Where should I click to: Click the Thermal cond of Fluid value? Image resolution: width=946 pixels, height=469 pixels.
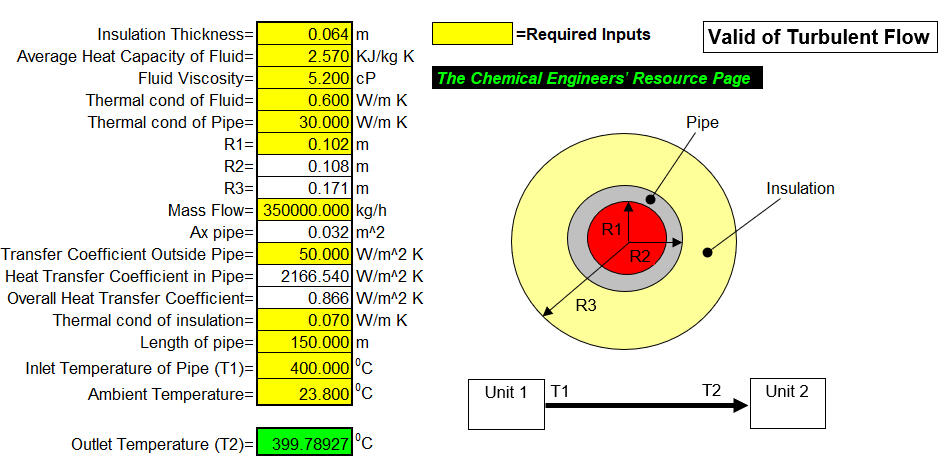(x=304, y=100)
